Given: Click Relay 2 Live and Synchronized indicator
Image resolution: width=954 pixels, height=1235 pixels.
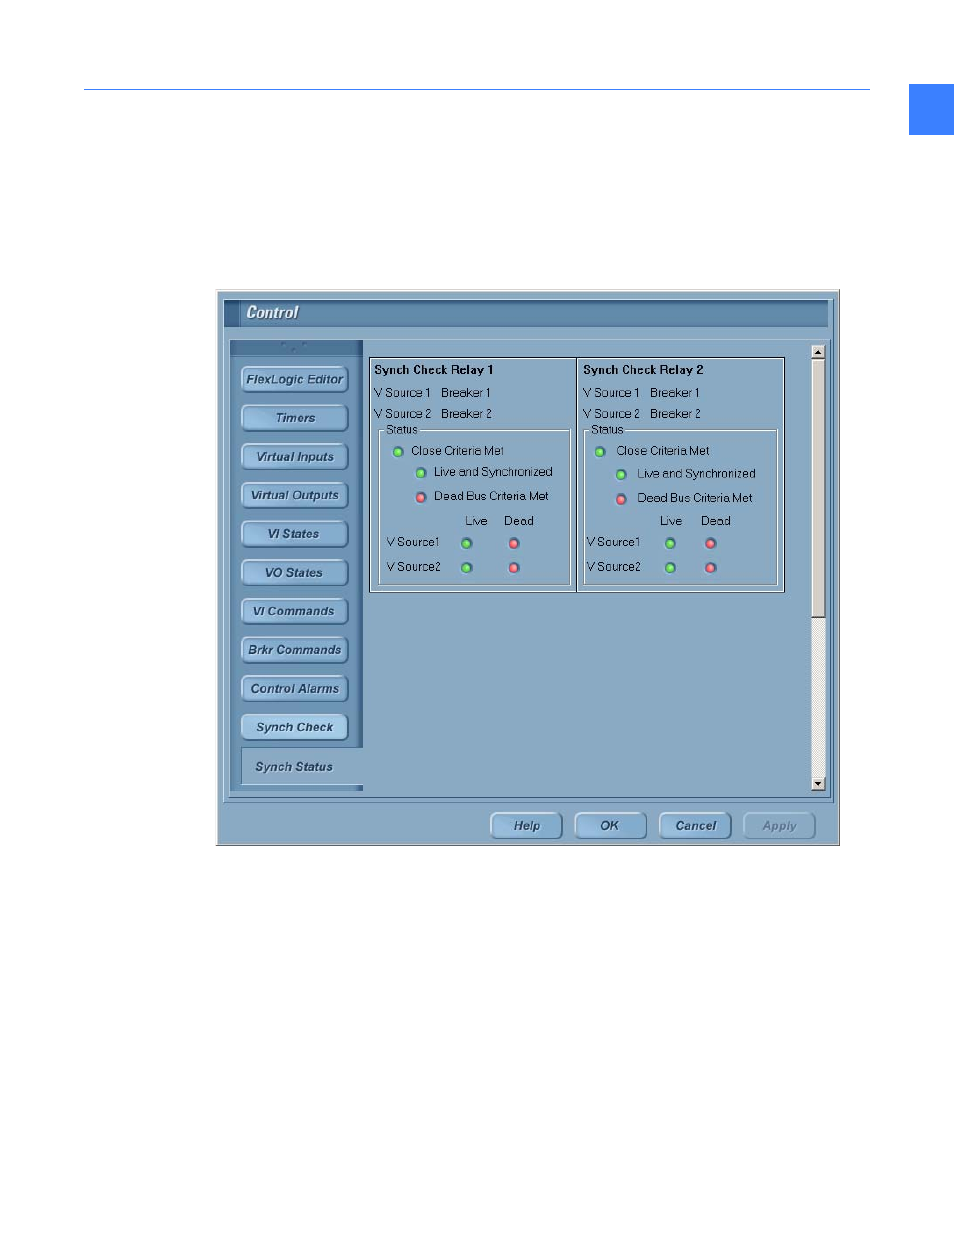Looking at the screenshot, I should tap(621, 475).
